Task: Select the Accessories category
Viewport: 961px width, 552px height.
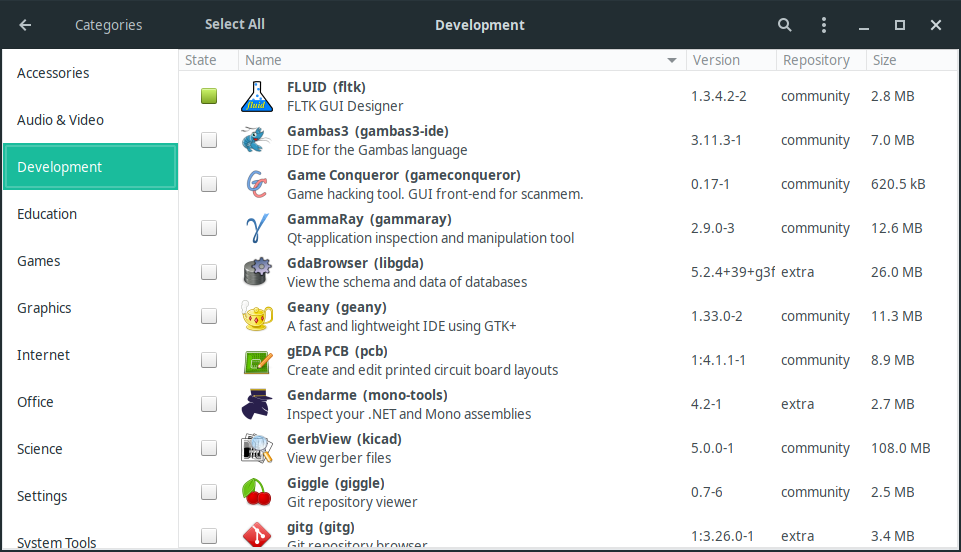Action: pos(90,73)
